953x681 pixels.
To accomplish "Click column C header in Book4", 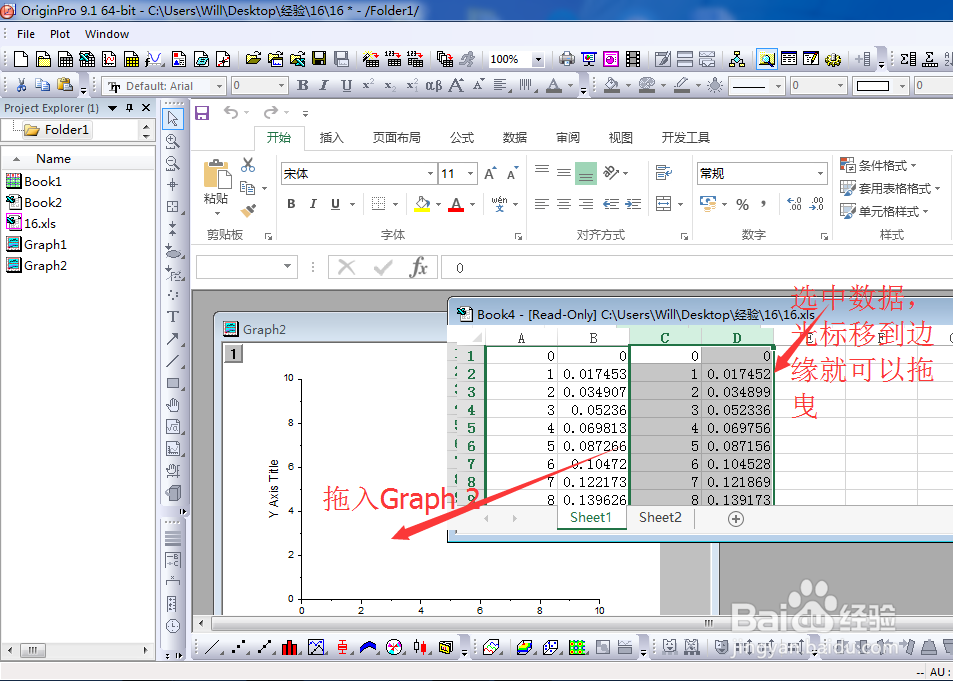I will click(665, 338).
